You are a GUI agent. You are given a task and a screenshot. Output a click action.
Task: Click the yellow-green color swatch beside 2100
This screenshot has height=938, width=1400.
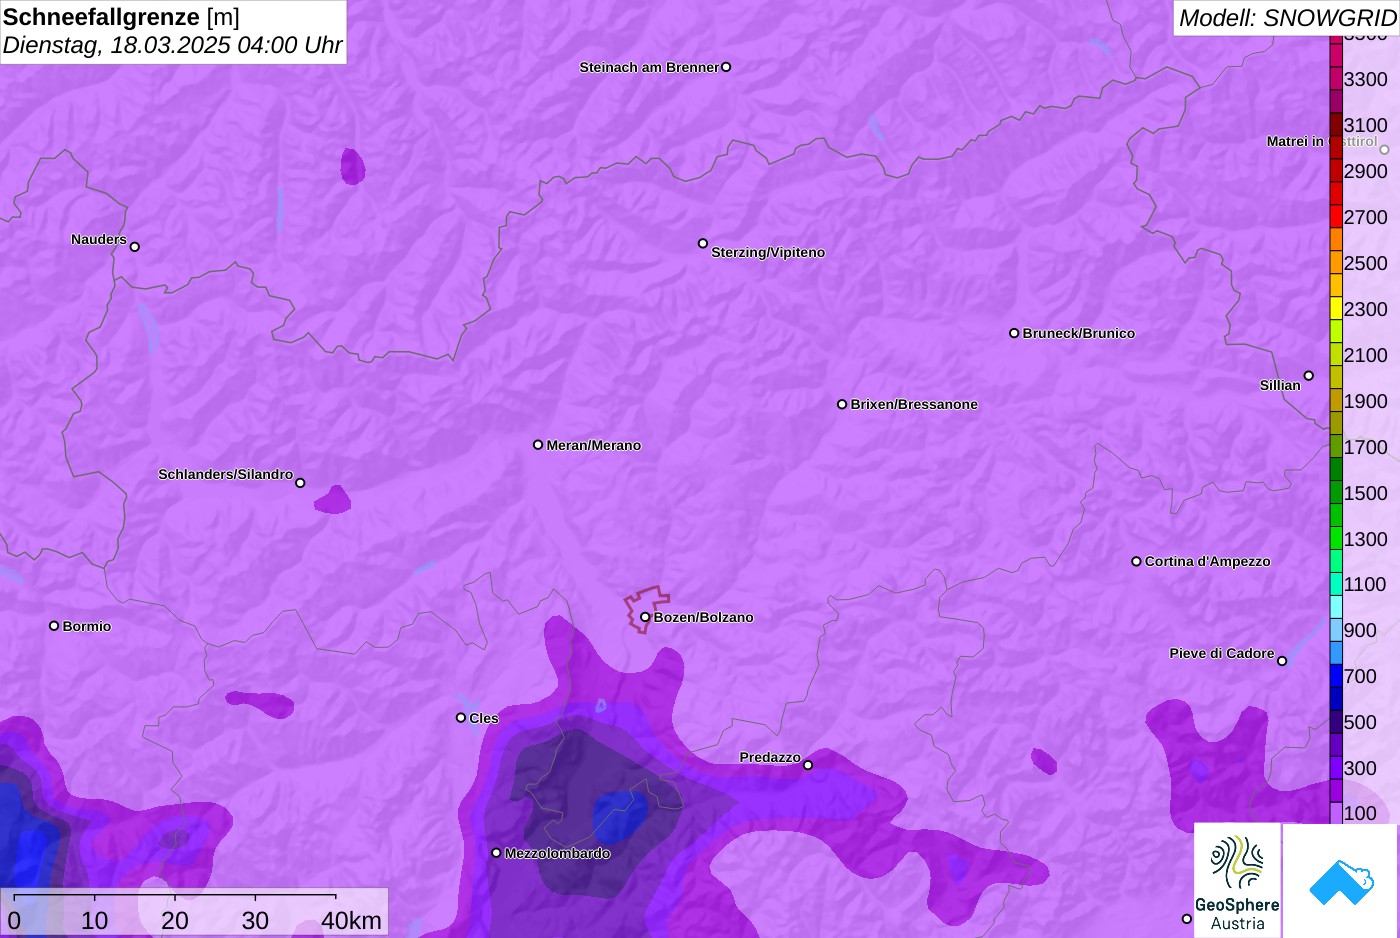click(x=1336, y=355)
